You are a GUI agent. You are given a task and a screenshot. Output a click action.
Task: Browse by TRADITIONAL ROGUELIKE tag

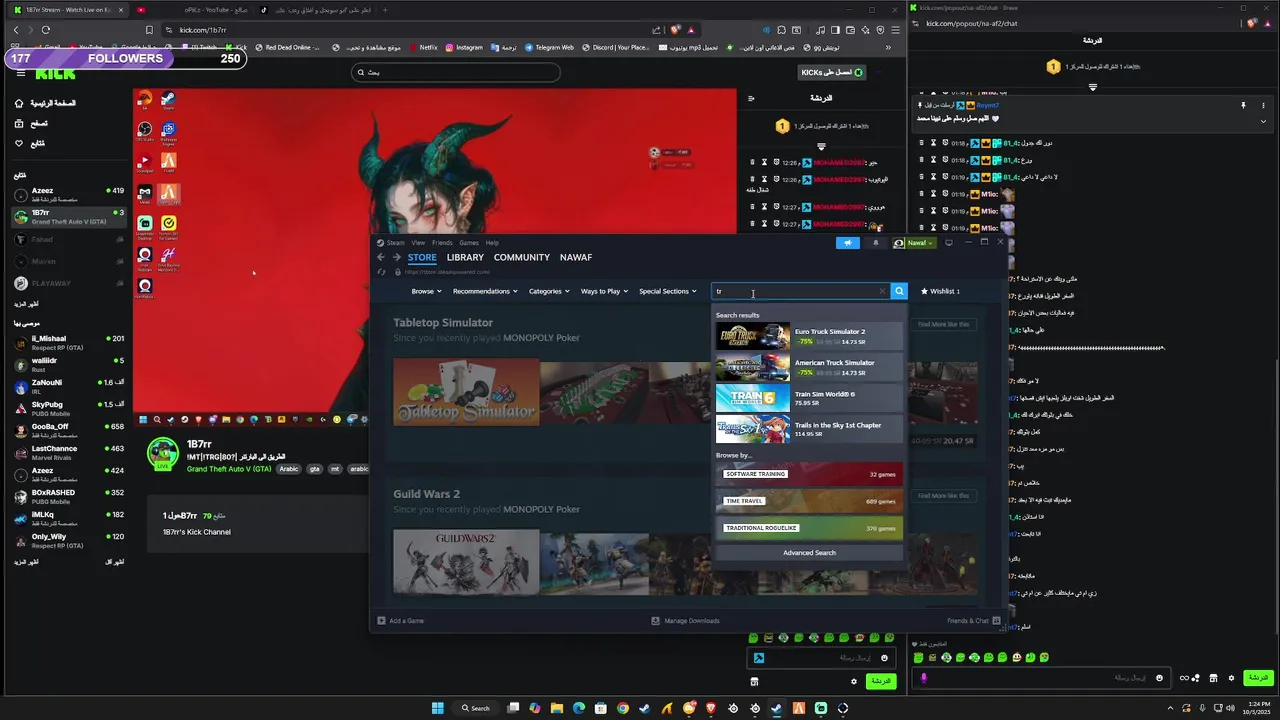pyautogui.click(x=809, y=528)
